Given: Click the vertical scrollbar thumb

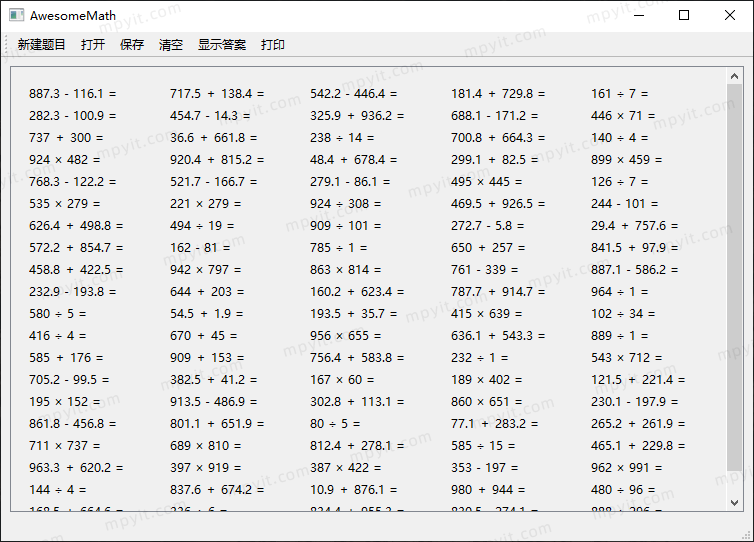Looking at the screenshot, I should 734,277.
